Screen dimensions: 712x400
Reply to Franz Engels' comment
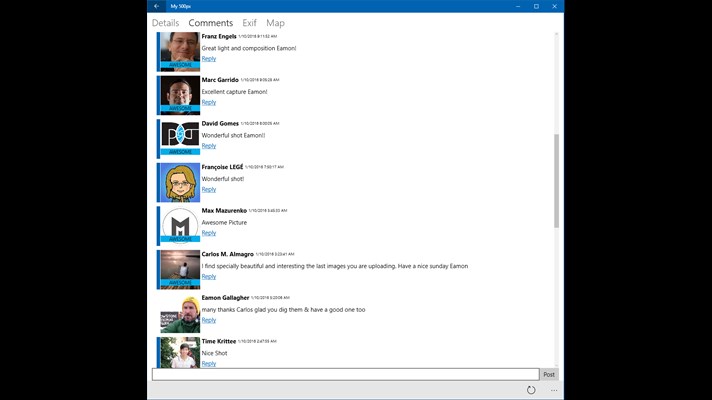point(209,59)
